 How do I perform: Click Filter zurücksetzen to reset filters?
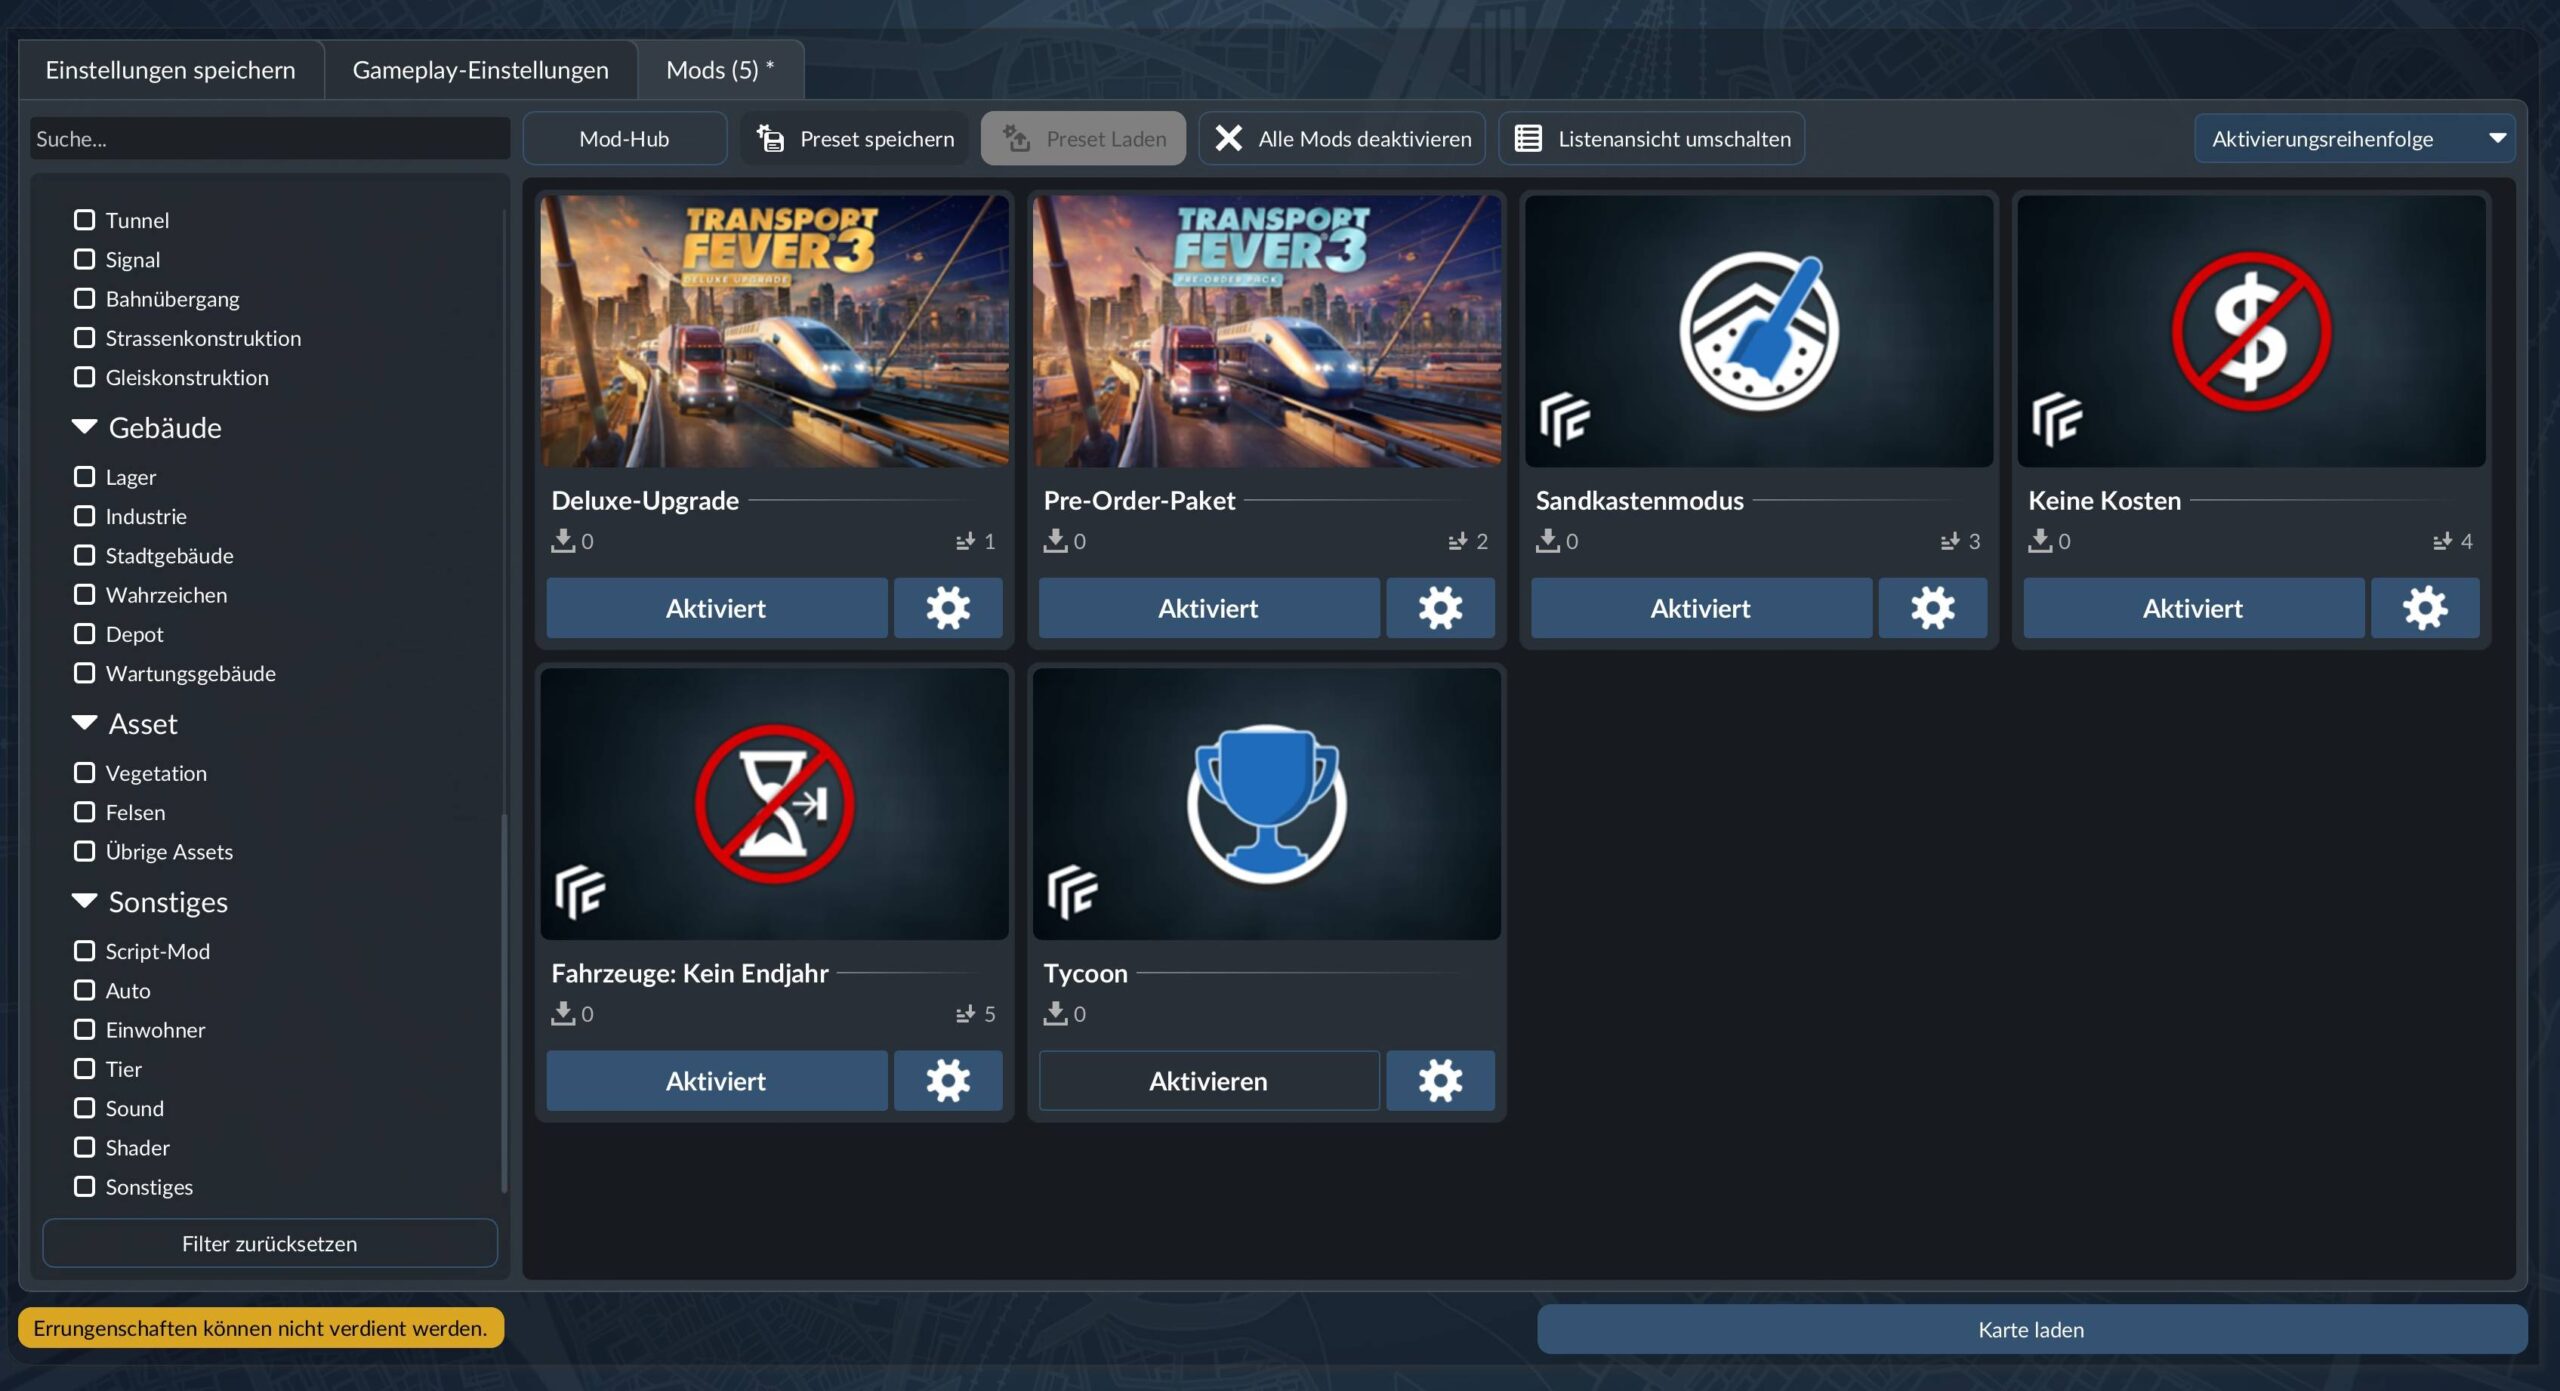click(x=270, y=1243)
